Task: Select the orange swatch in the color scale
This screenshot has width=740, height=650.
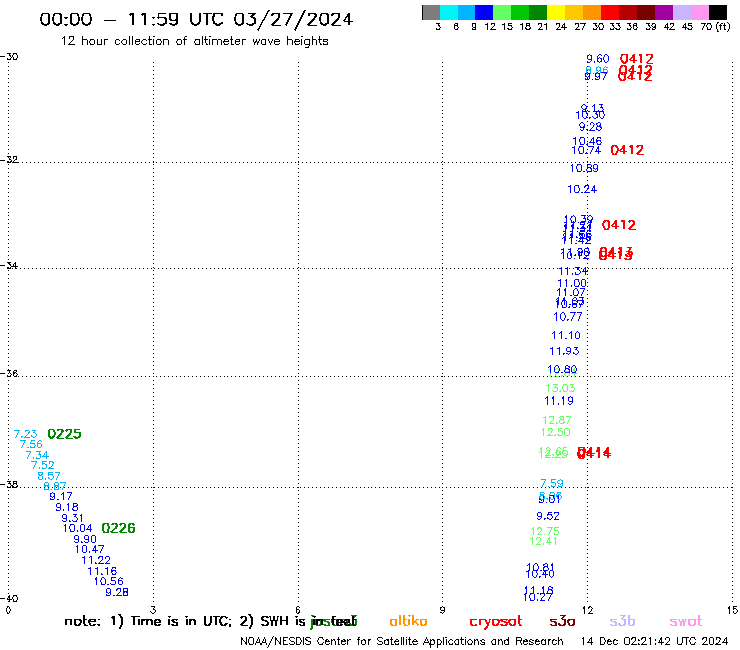Action: pos(592,12)
